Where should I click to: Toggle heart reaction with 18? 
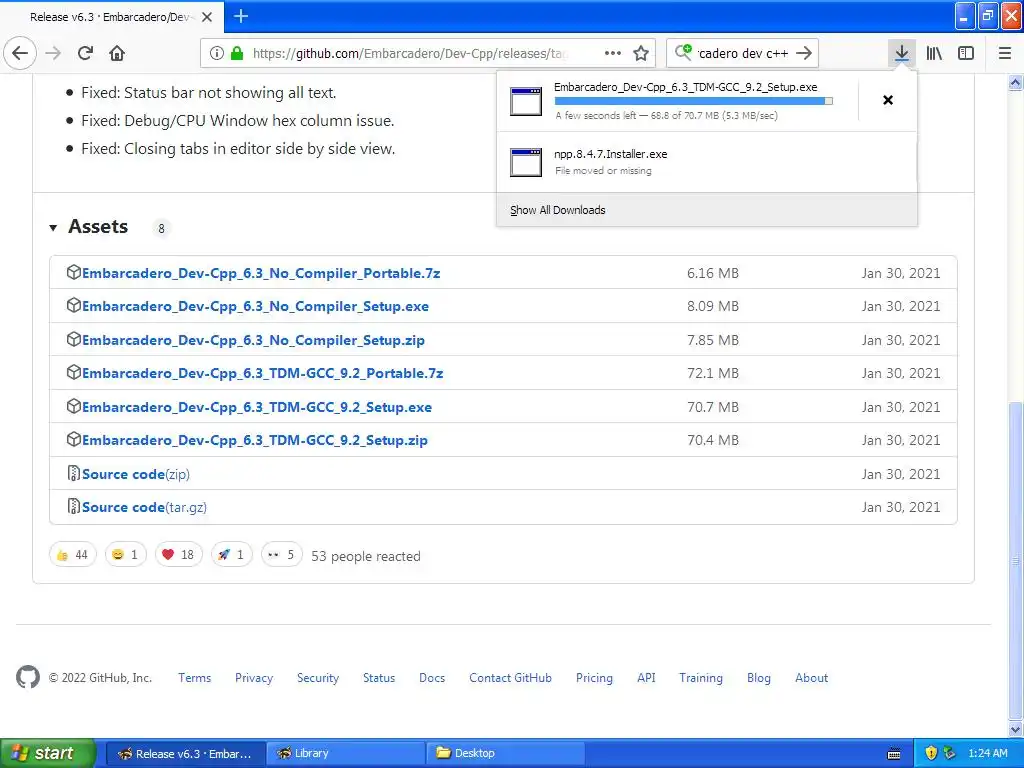(178, 554)
